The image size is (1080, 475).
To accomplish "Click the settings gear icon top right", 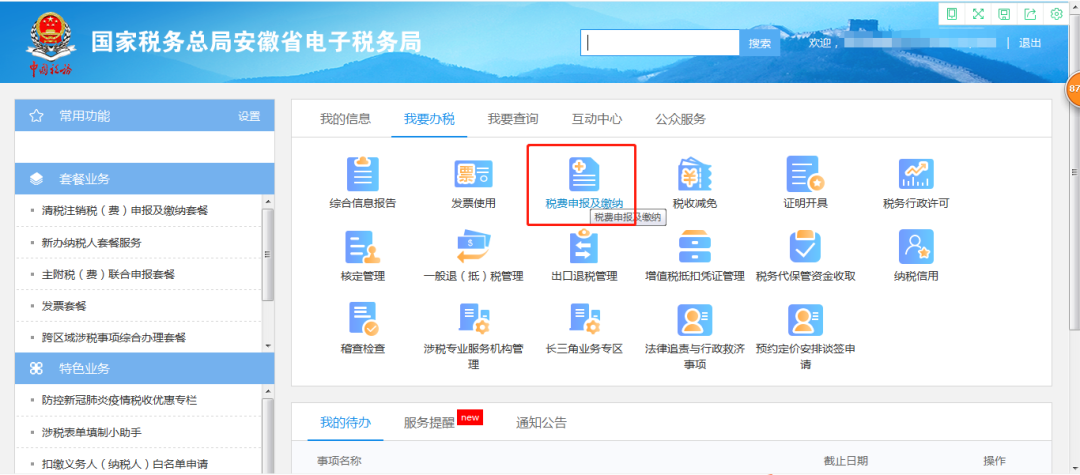I will (1056, 14).
